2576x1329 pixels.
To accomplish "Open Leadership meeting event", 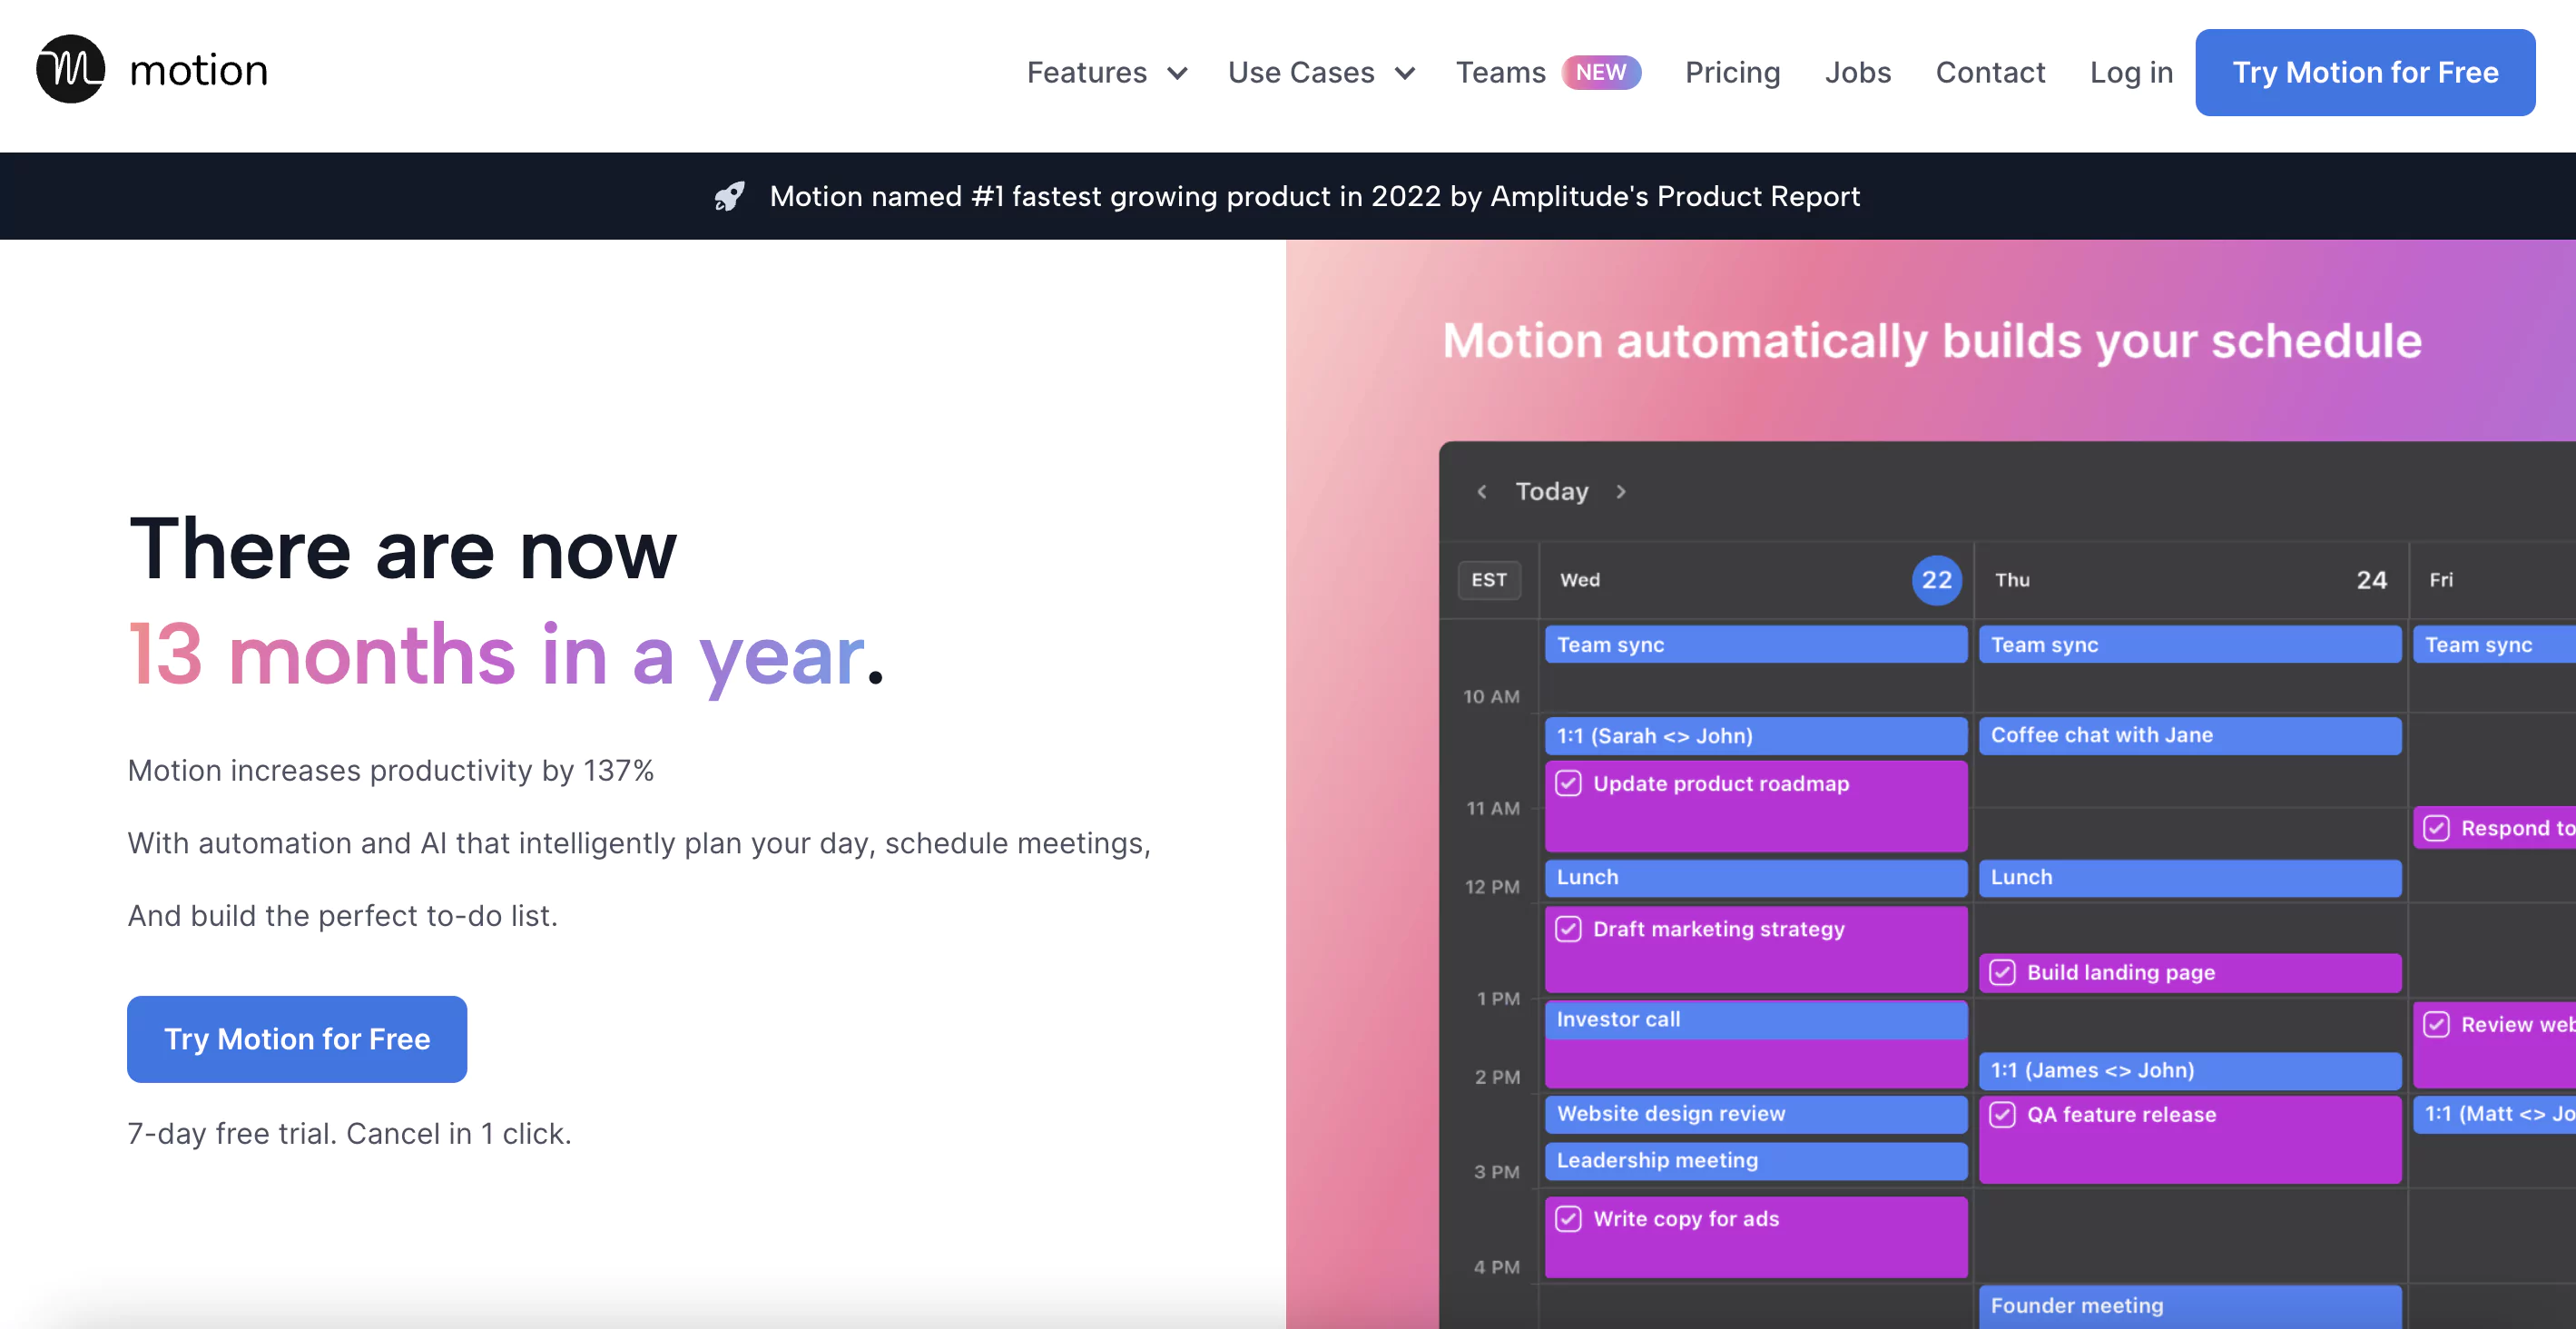I will [1756, 1160].
